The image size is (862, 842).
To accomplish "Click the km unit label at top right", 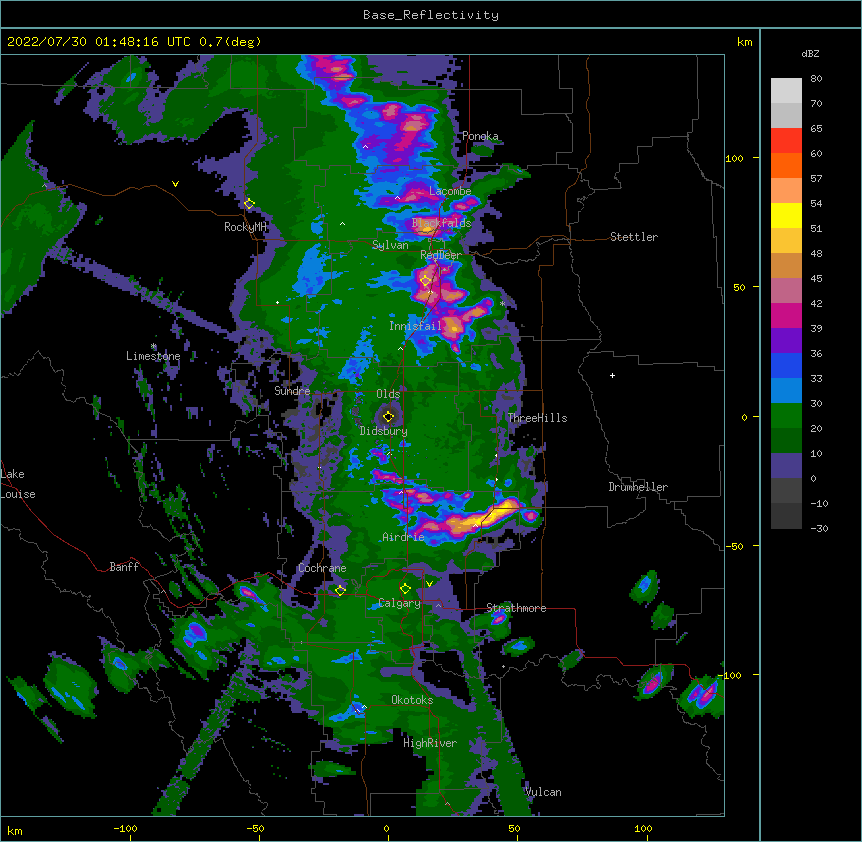I will click(x=745, y=42).
